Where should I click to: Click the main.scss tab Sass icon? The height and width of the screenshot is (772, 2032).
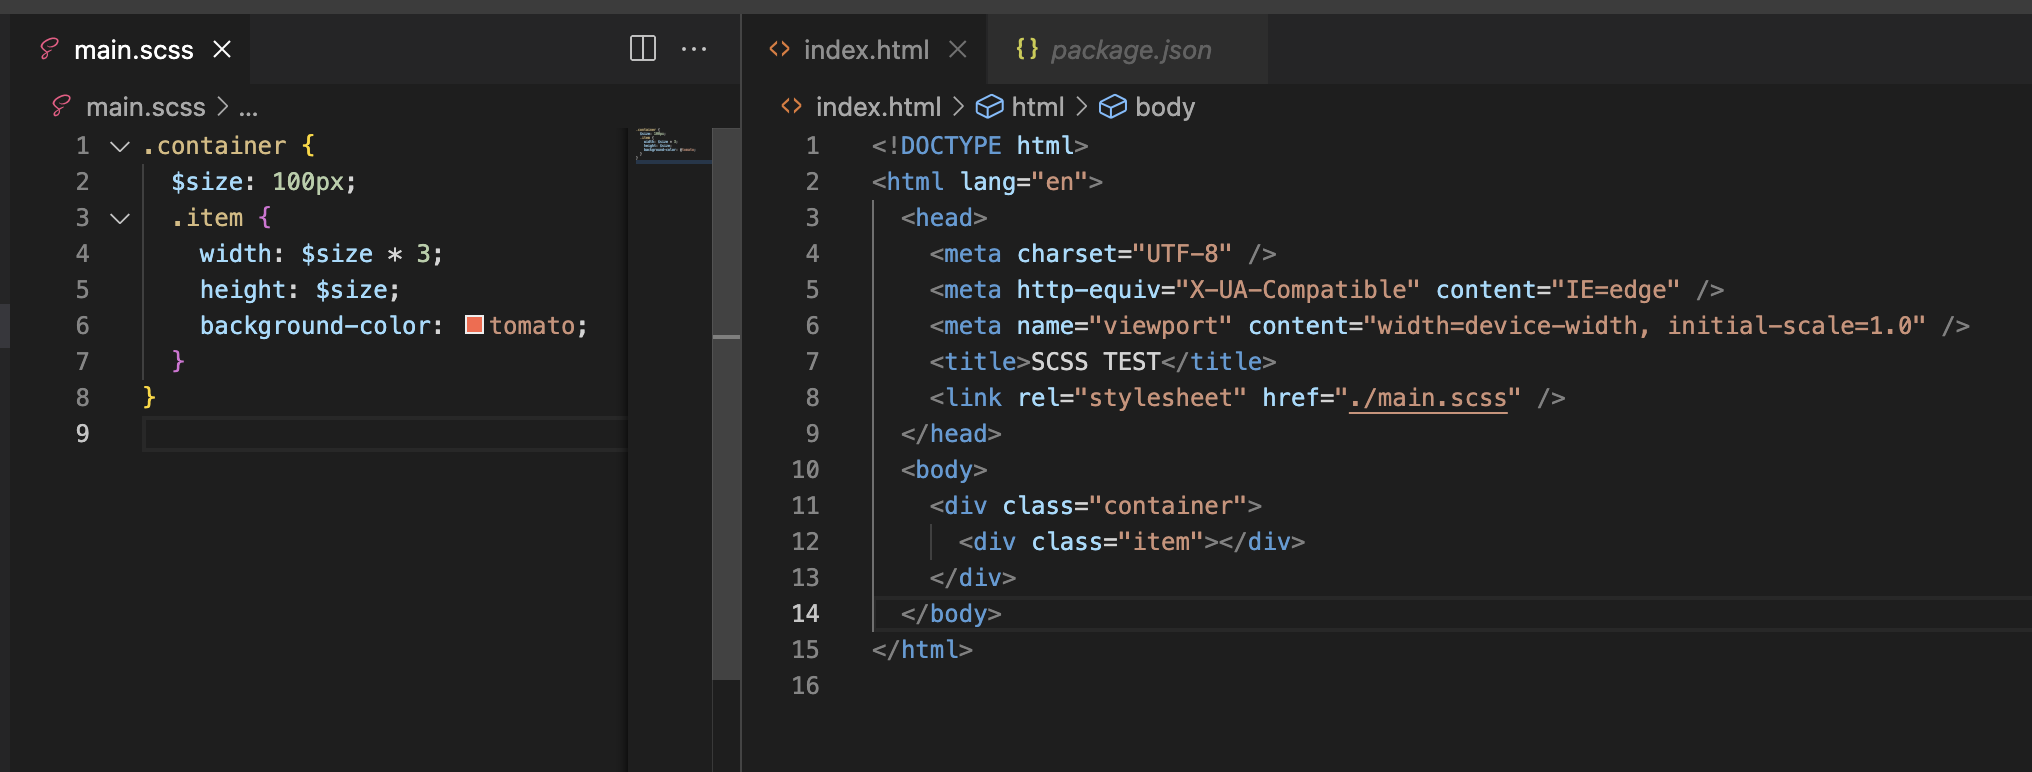pyautogui.click(x=49, y=49)
